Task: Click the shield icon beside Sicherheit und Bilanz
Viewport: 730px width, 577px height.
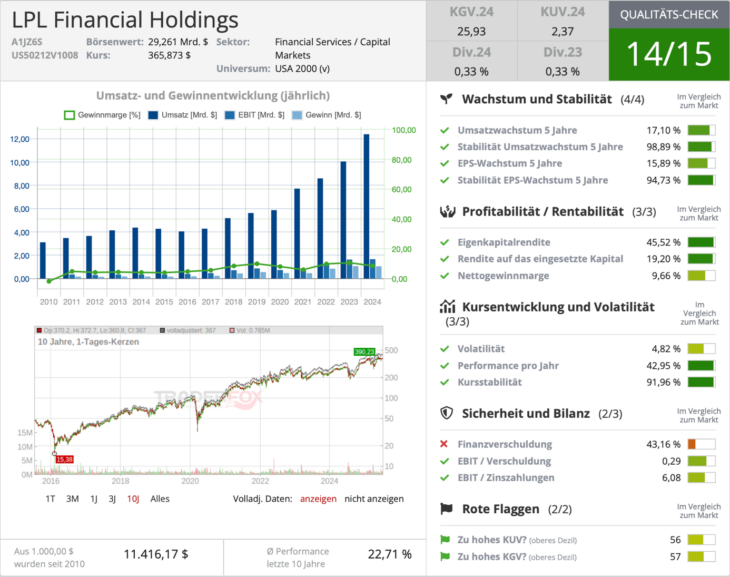Action: [446, 413]
